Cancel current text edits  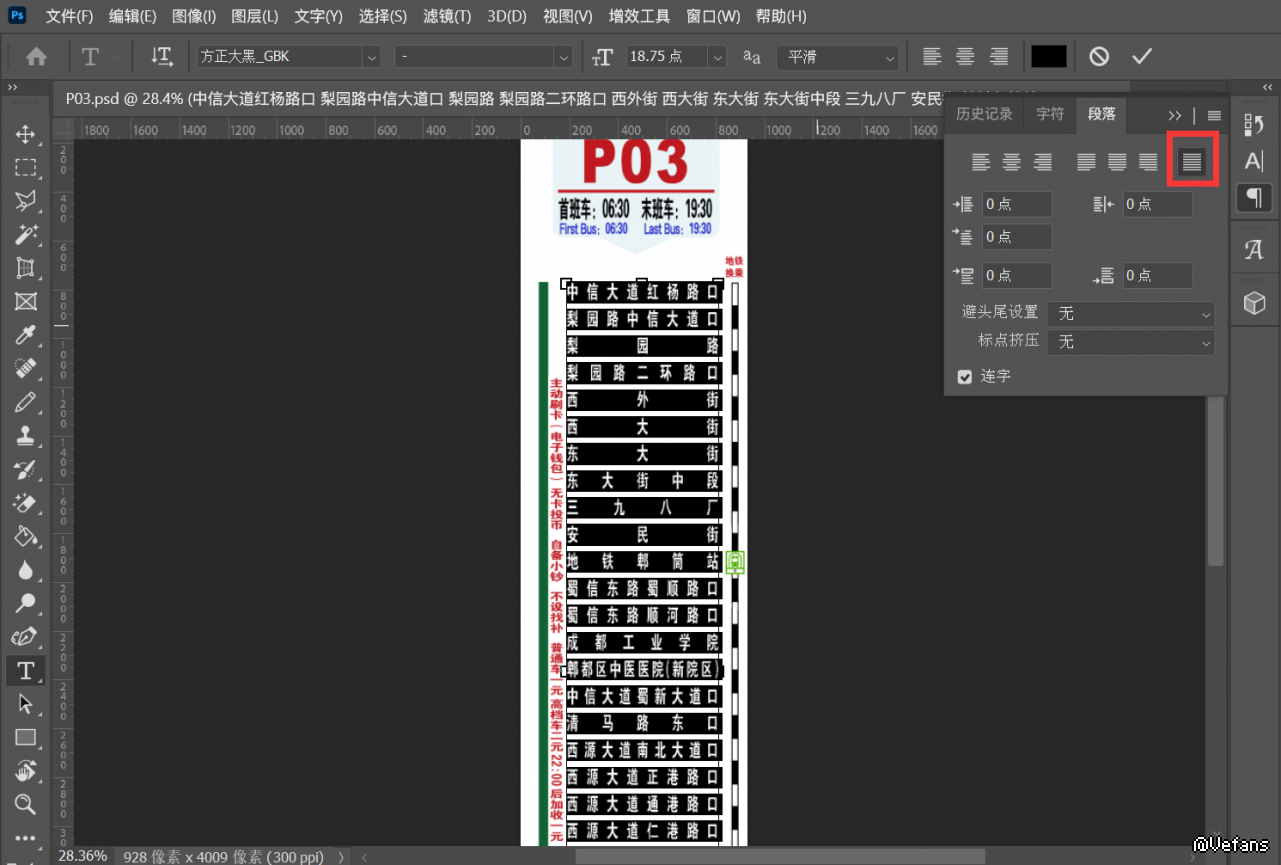[1099, 57]
